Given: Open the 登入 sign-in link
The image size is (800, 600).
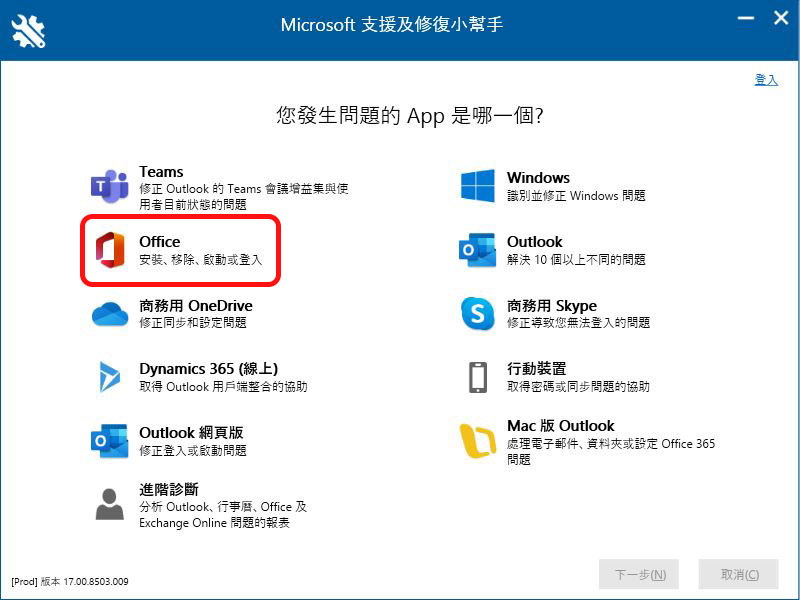Looking at the screenshot, I should [766, 80].
